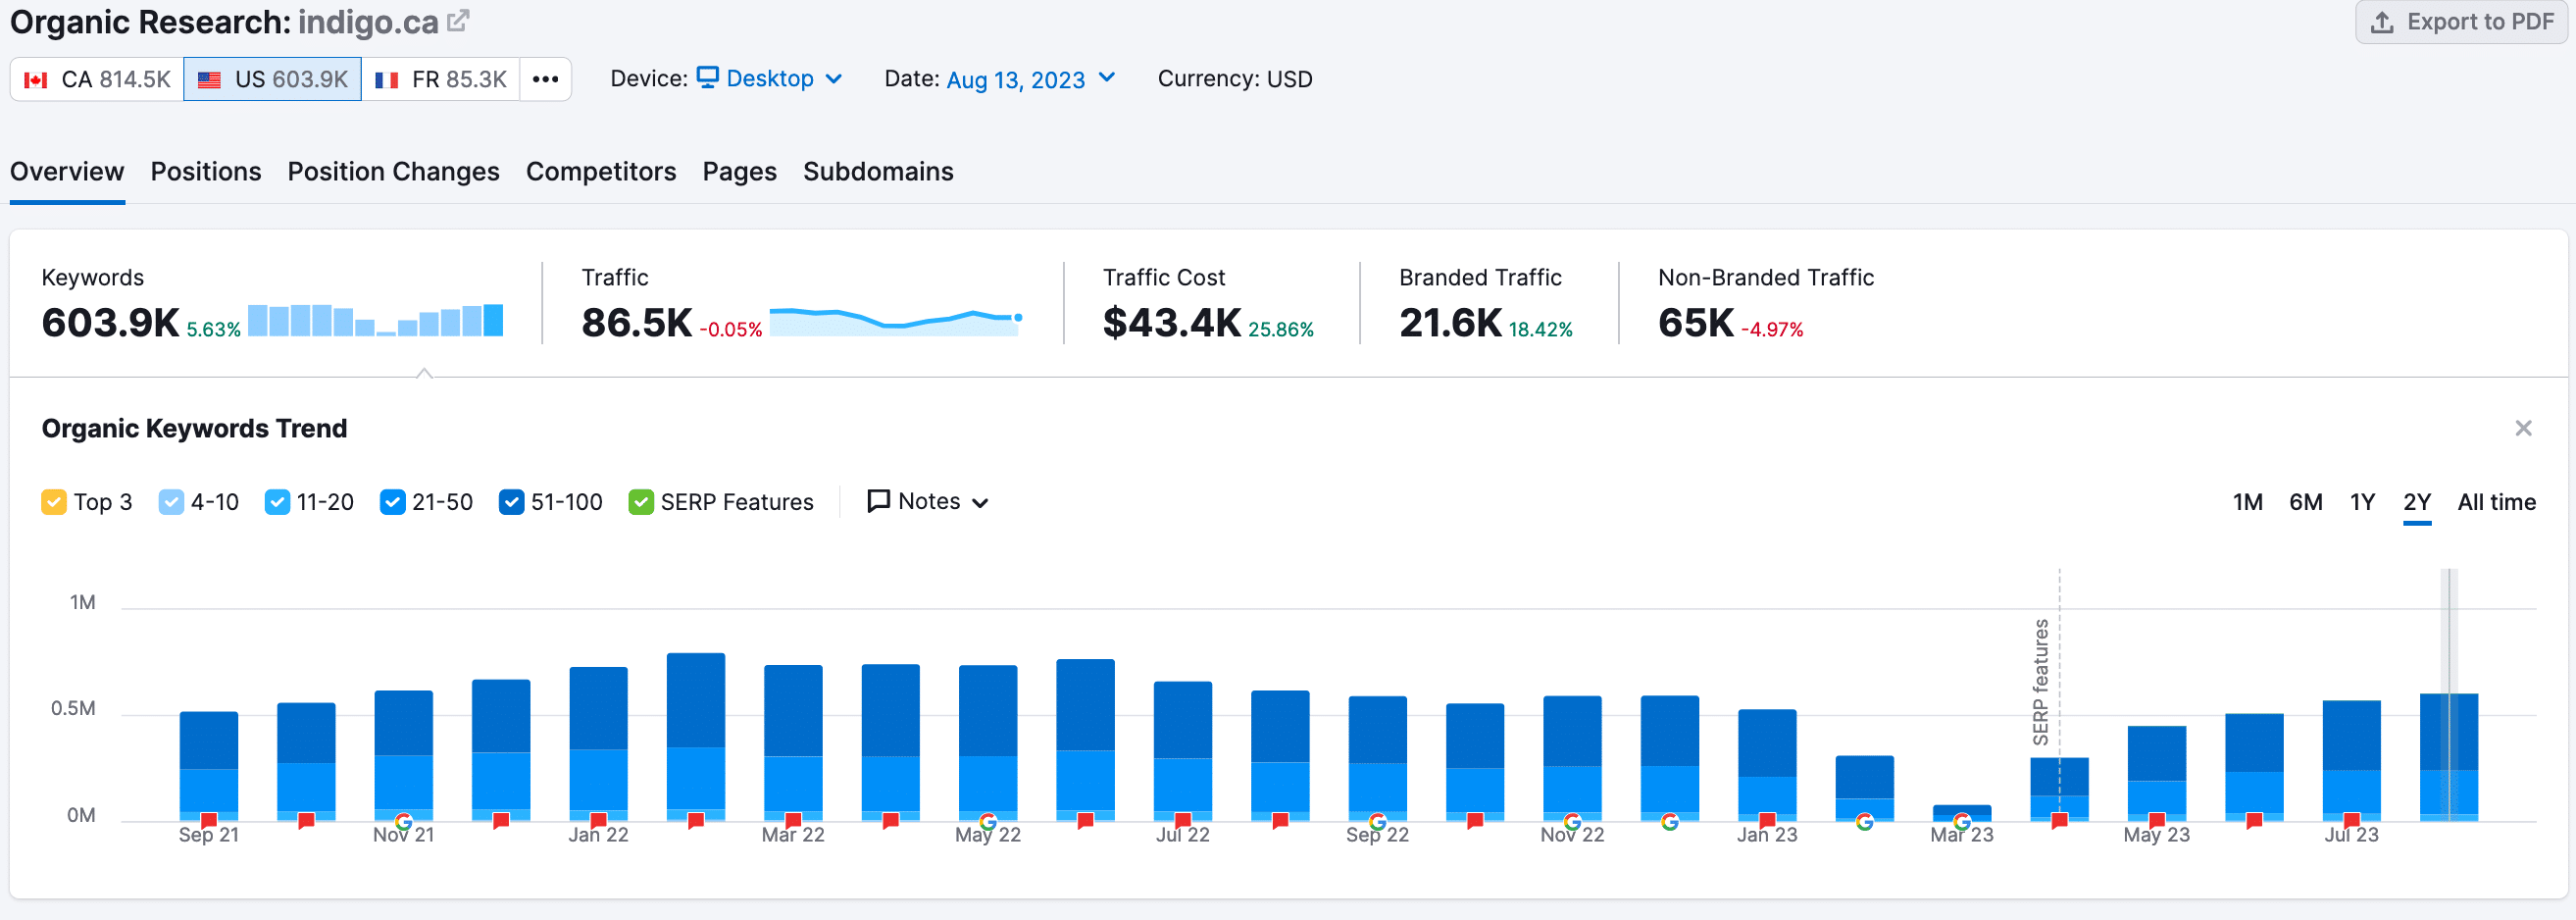This screenshot has height=920, width=2576.
Task: Close the Organic Keywords Trend panel
Action: 2523,428
